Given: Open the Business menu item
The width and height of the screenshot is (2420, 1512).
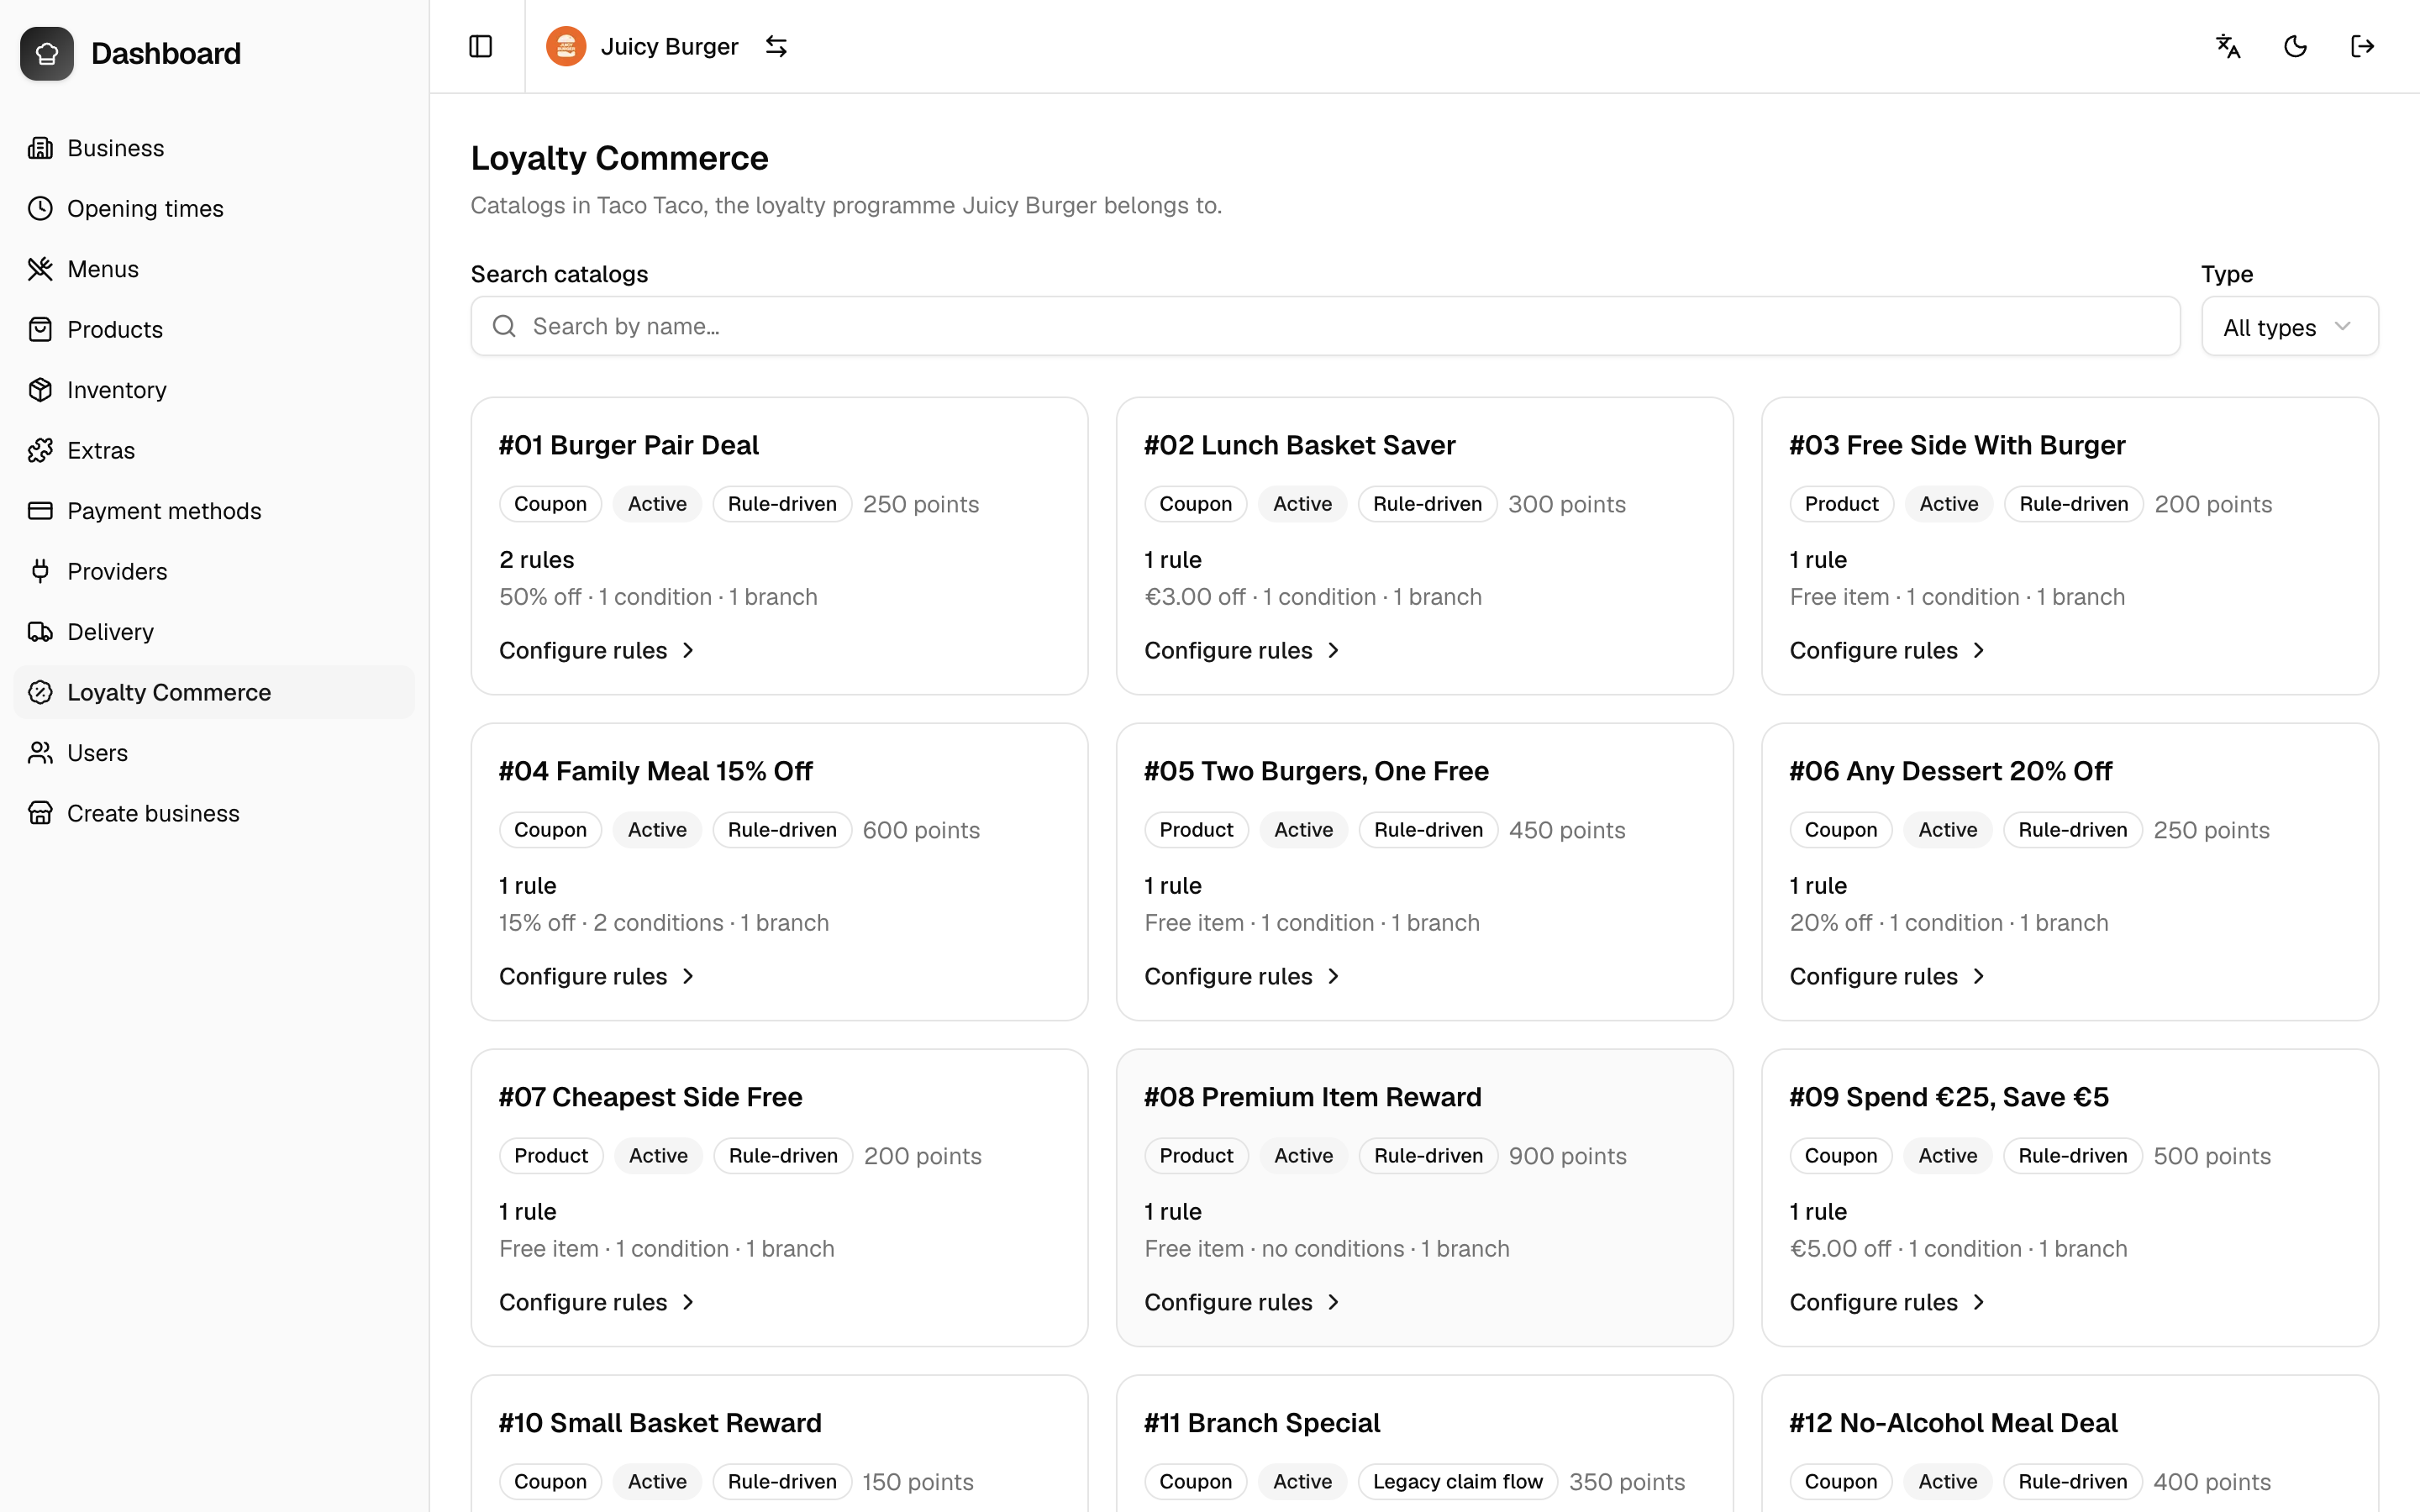Looking at the screenshot, I should pos(214,148).
